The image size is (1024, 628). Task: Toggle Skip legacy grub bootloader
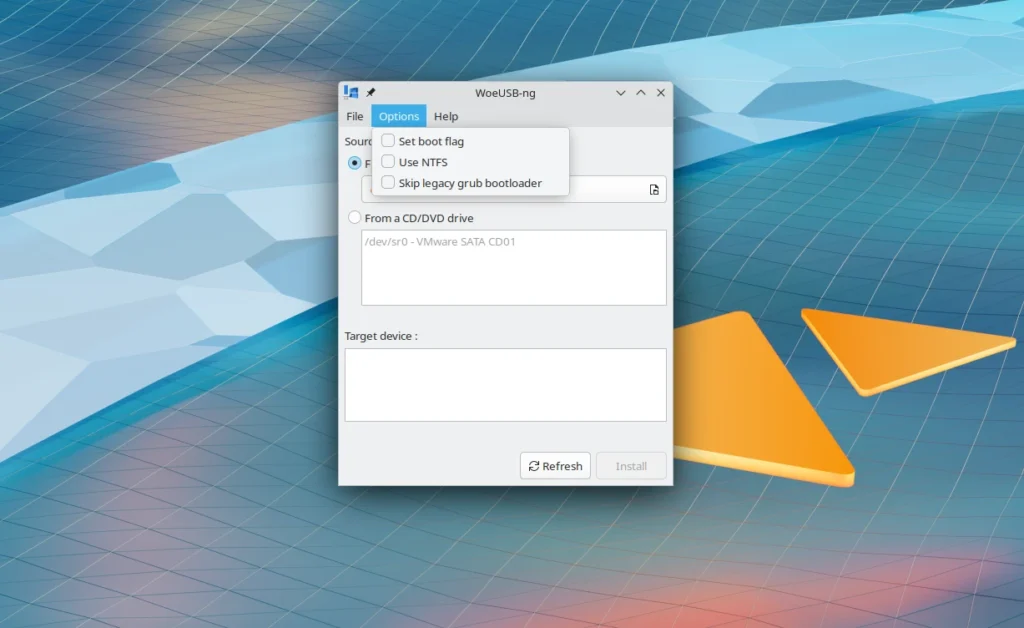[x=388, y=183]
